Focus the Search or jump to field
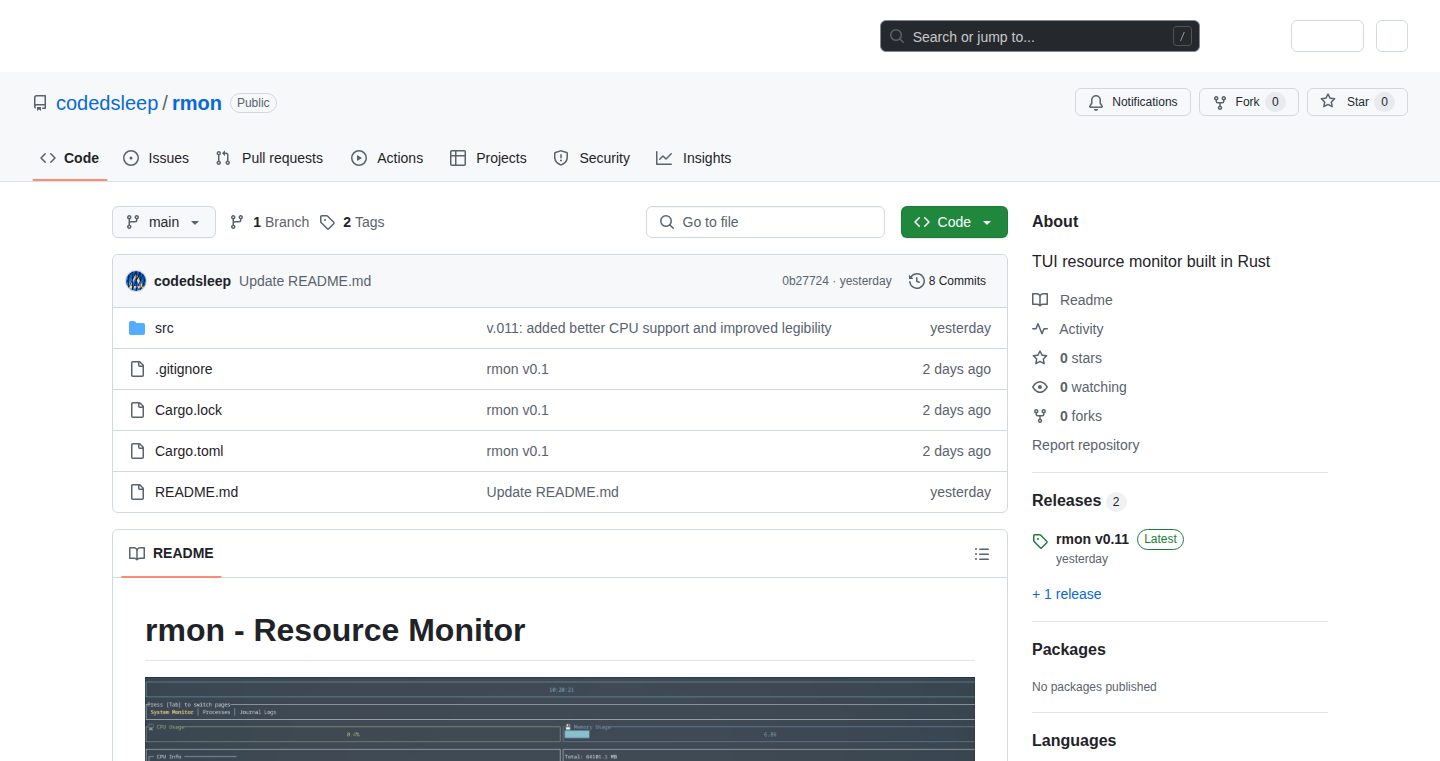 coord(1040,37)
